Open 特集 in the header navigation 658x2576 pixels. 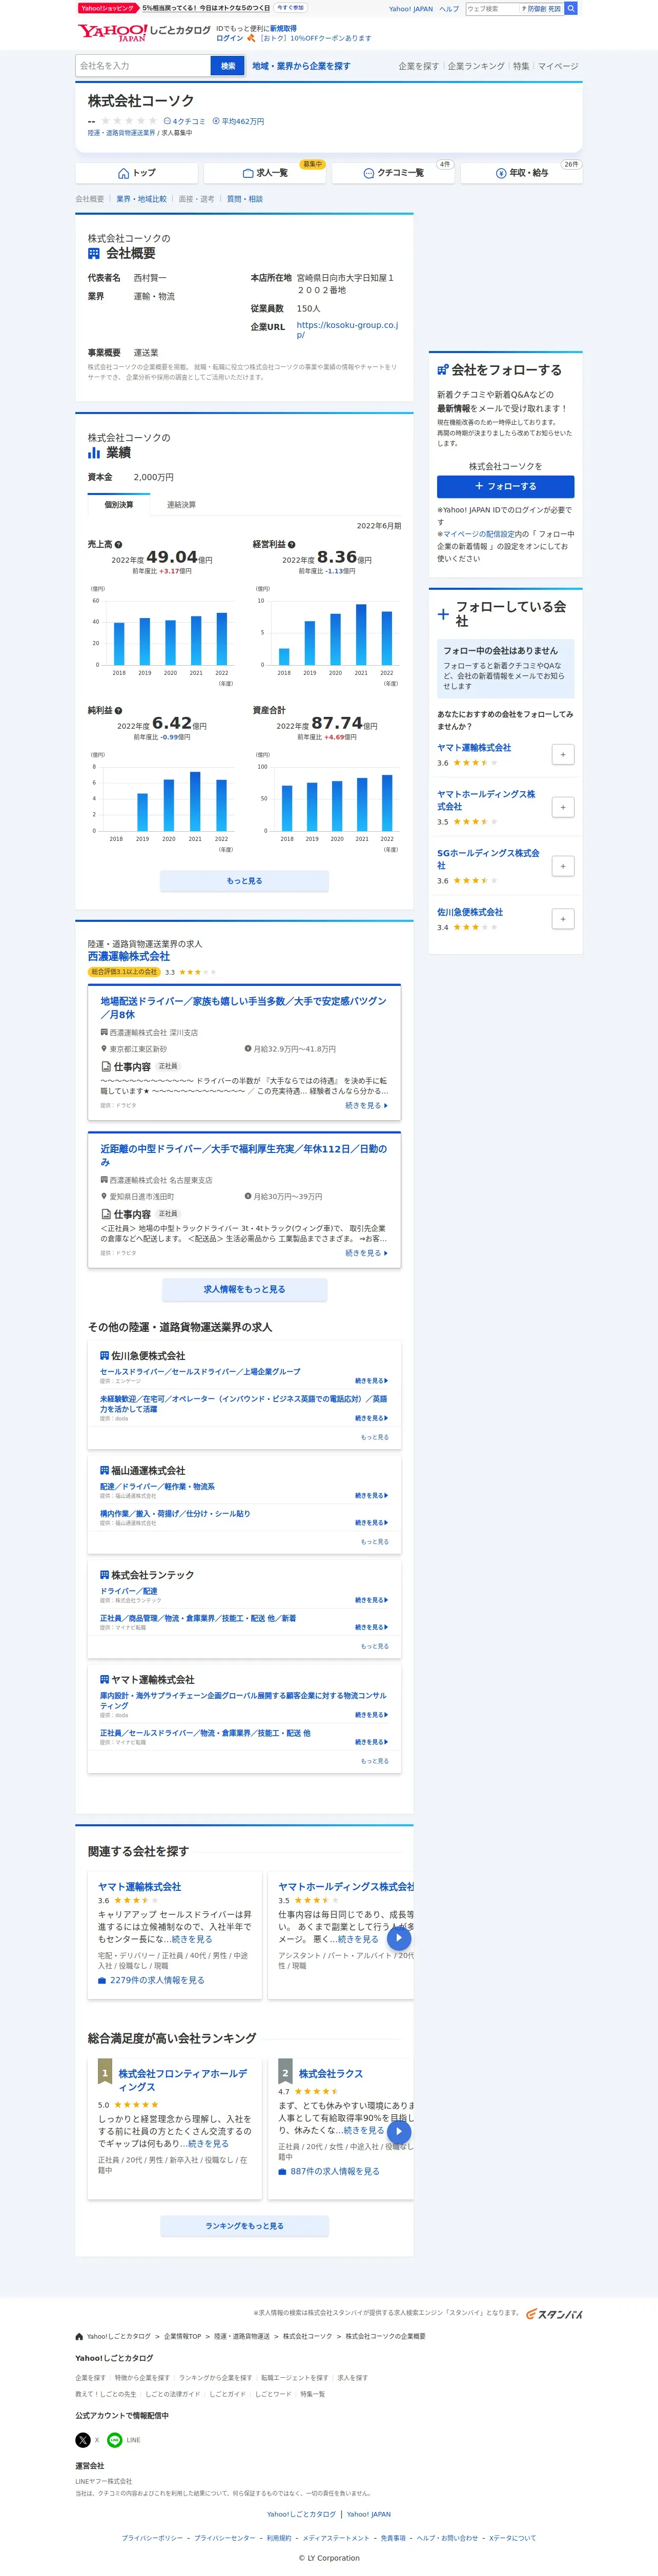[x=521, y=66]
